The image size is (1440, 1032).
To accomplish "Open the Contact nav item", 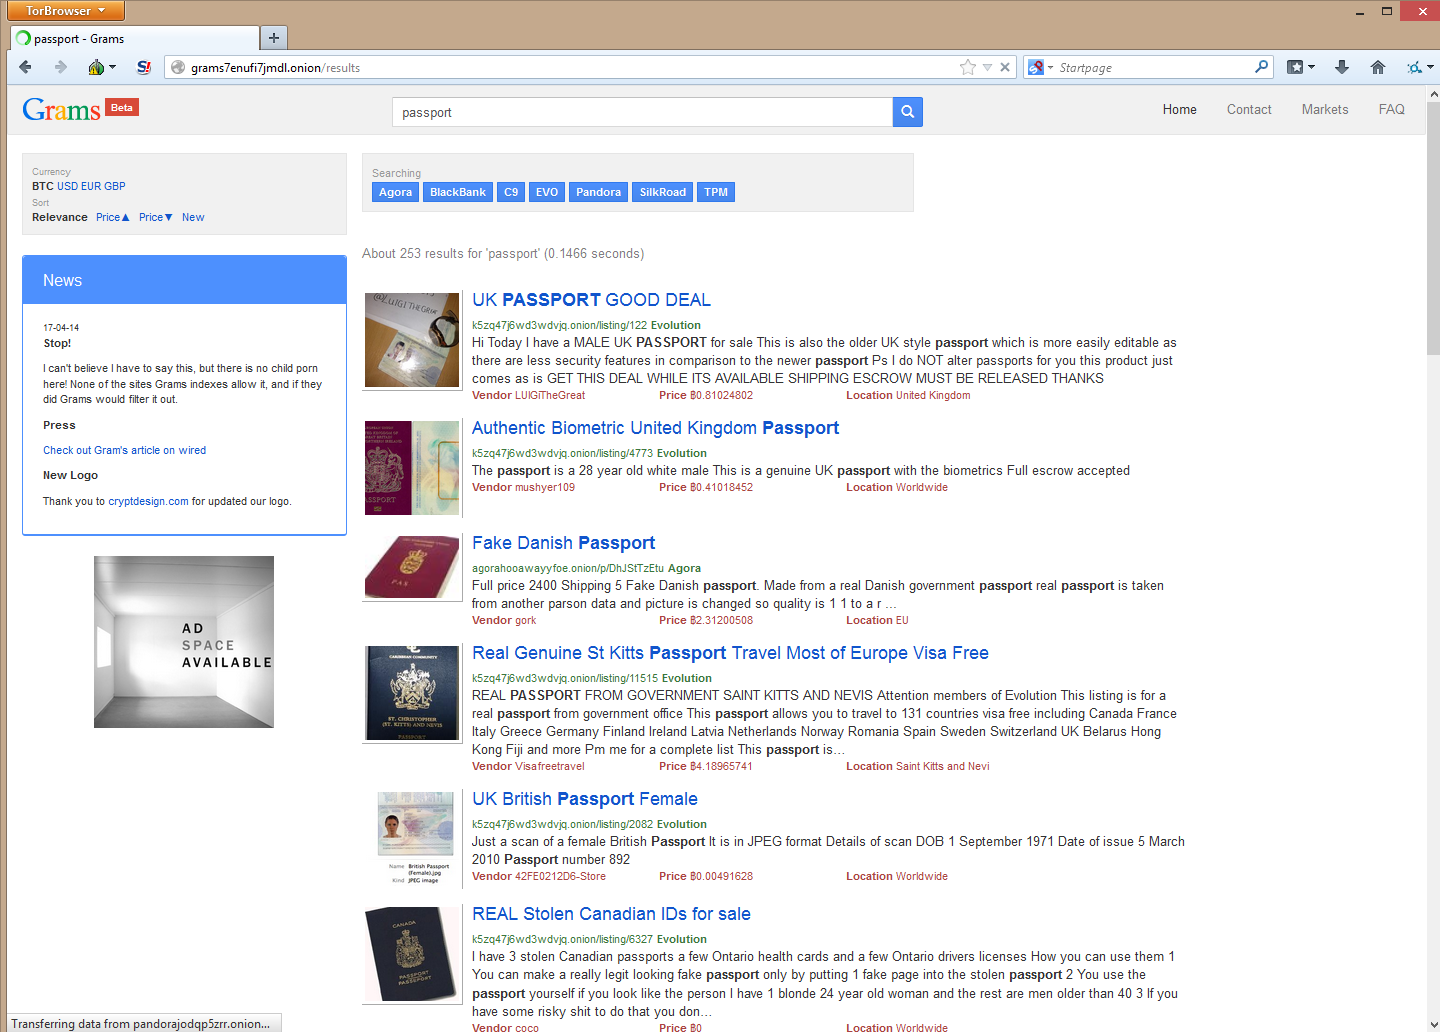I will [1249, 110].
